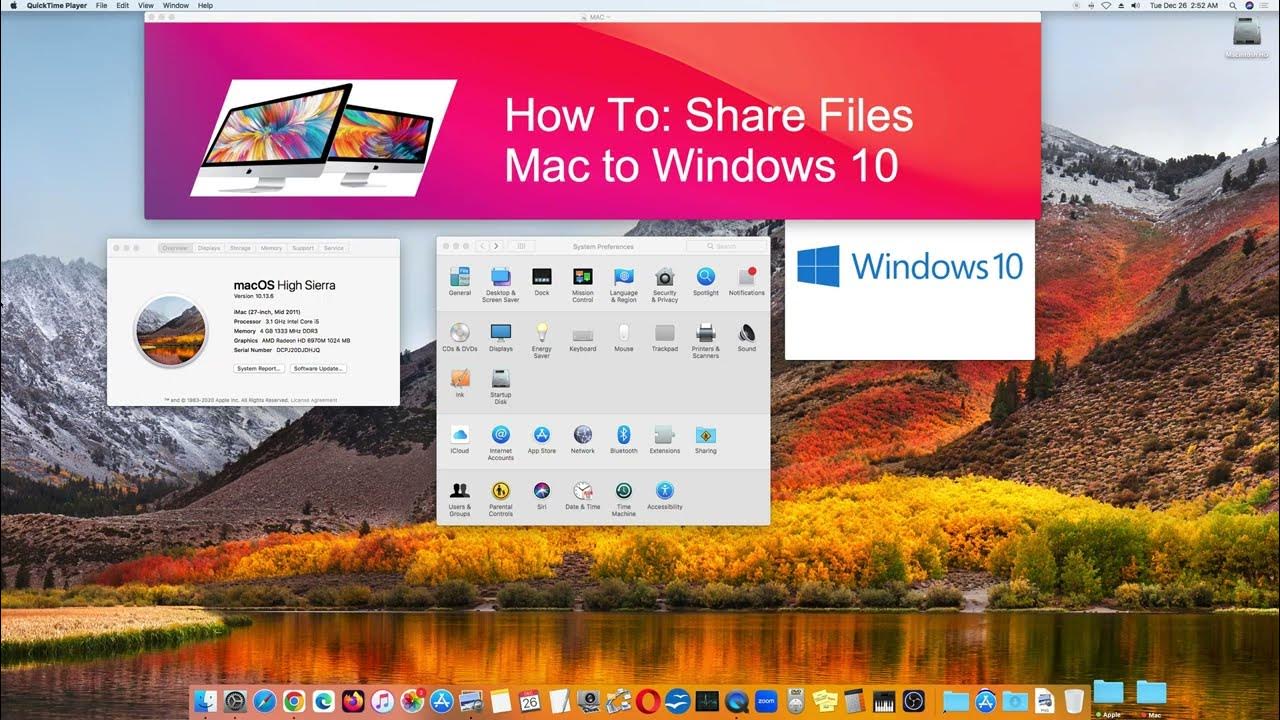1280x720 pixels.
Task: Switch to the Service tab
Action: [x=334, y=248]
